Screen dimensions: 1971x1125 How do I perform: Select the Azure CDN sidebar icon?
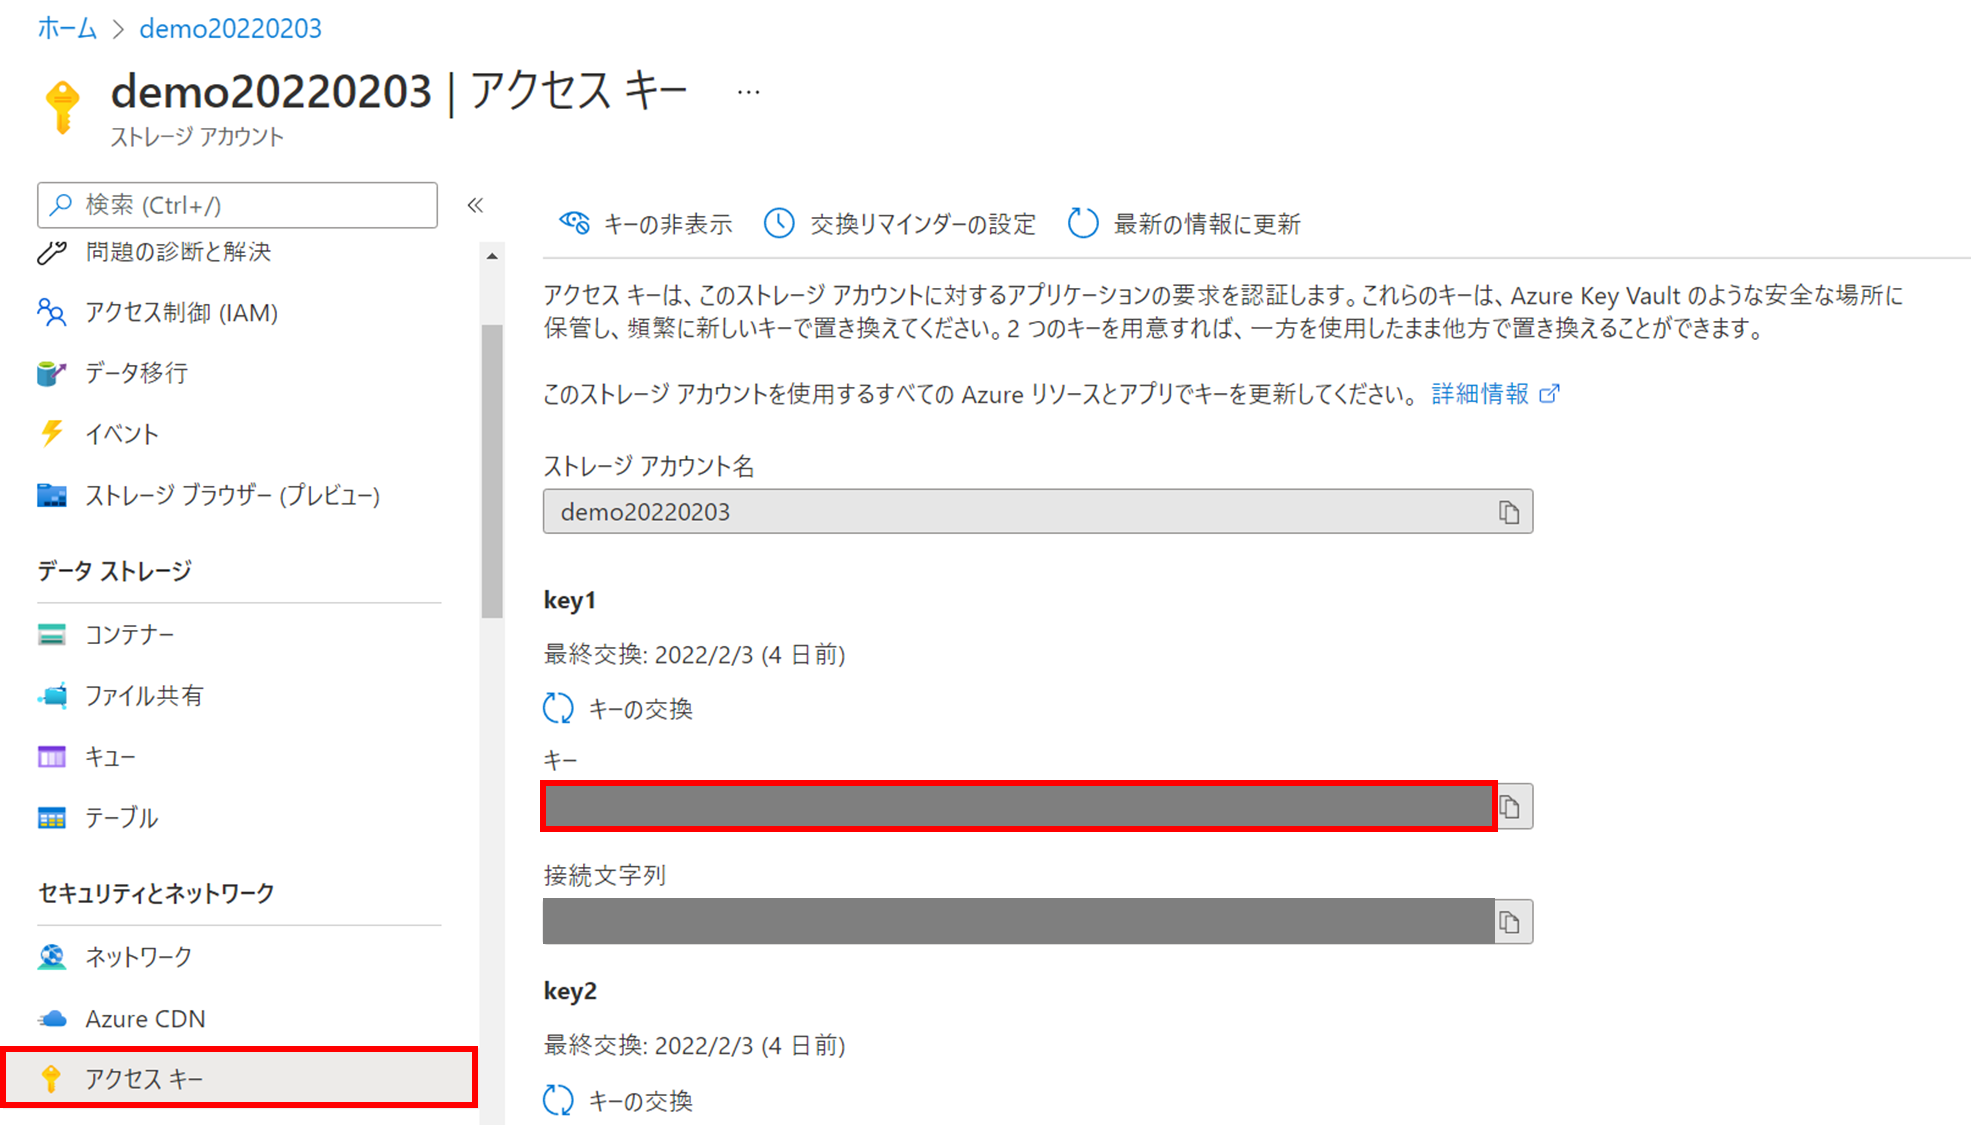click(x=145, y=1018)
